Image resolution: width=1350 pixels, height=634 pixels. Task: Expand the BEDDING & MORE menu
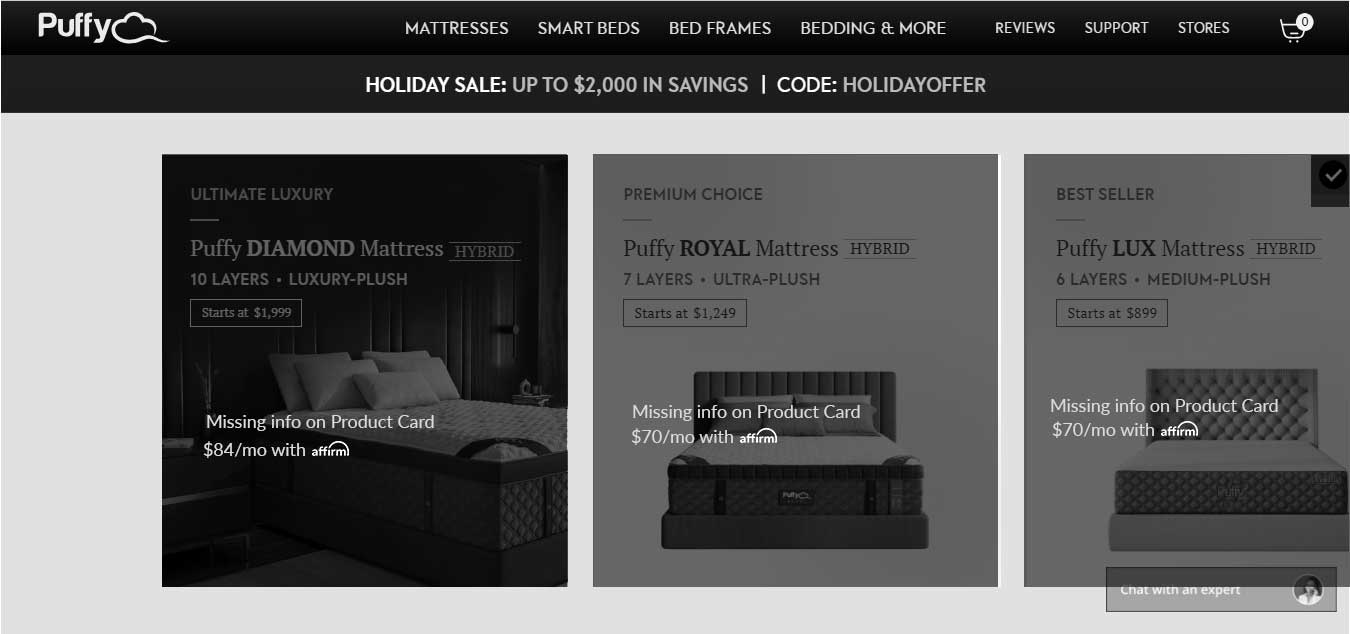(873, 28)
